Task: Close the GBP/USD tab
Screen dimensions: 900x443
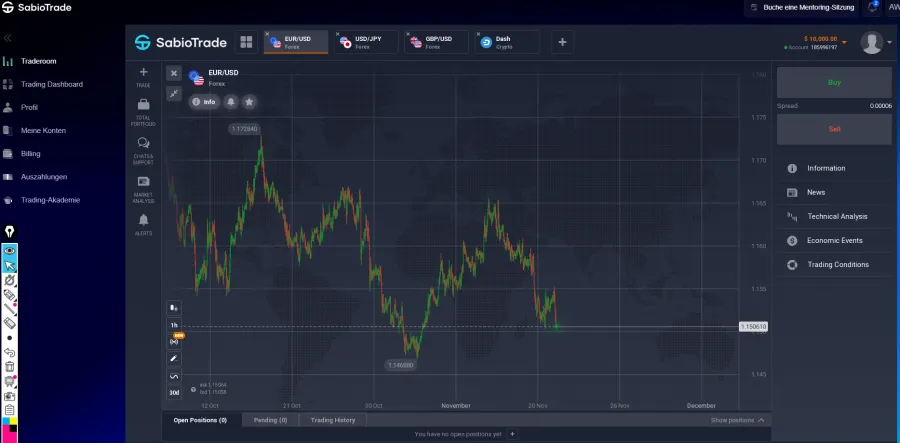Action: point(408,34)
